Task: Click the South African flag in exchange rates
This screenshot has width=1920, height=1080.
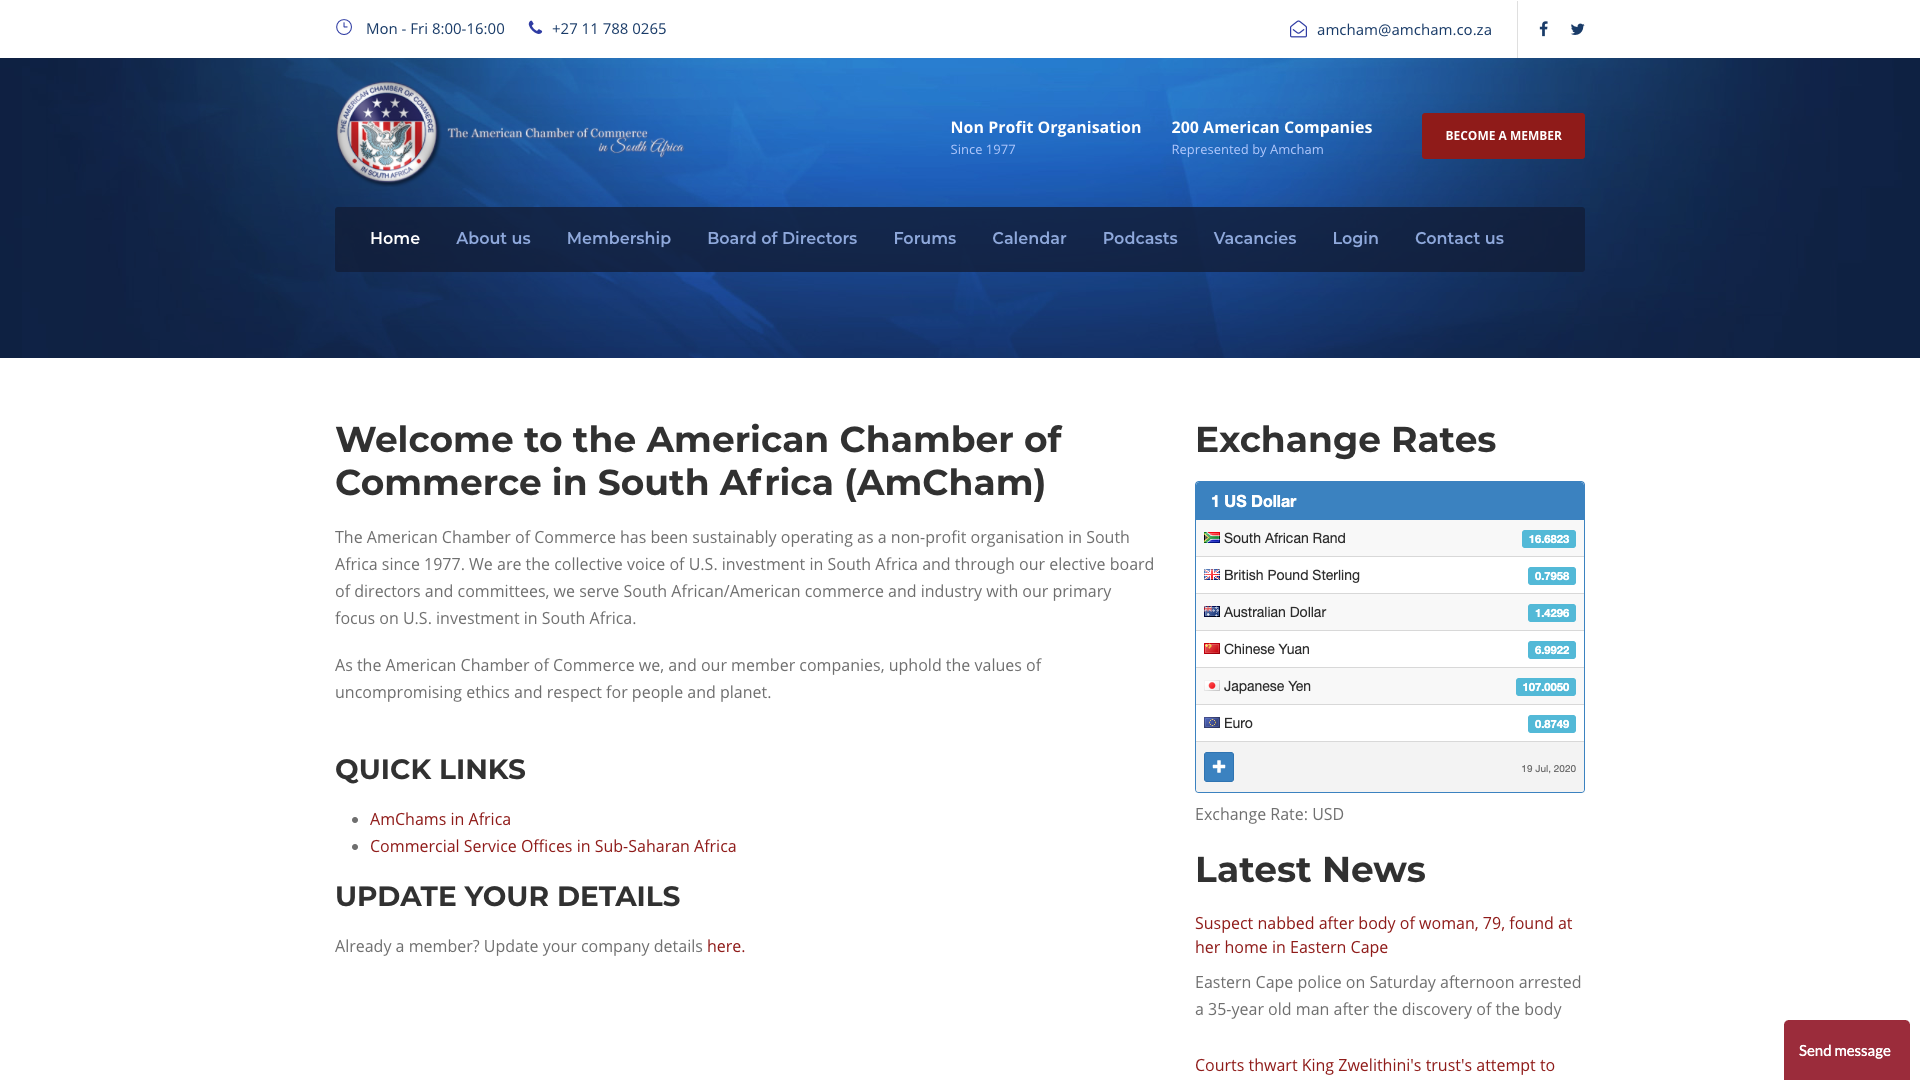Action: coord(1211,538)
